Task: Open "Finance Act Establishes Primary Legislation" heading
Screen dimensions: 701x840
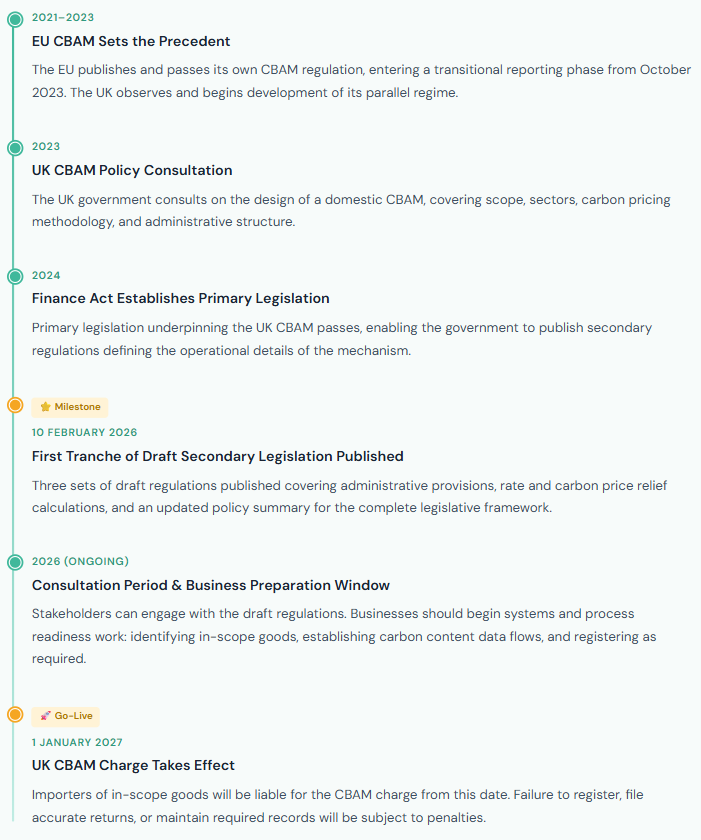Action: tap(180, 298)
